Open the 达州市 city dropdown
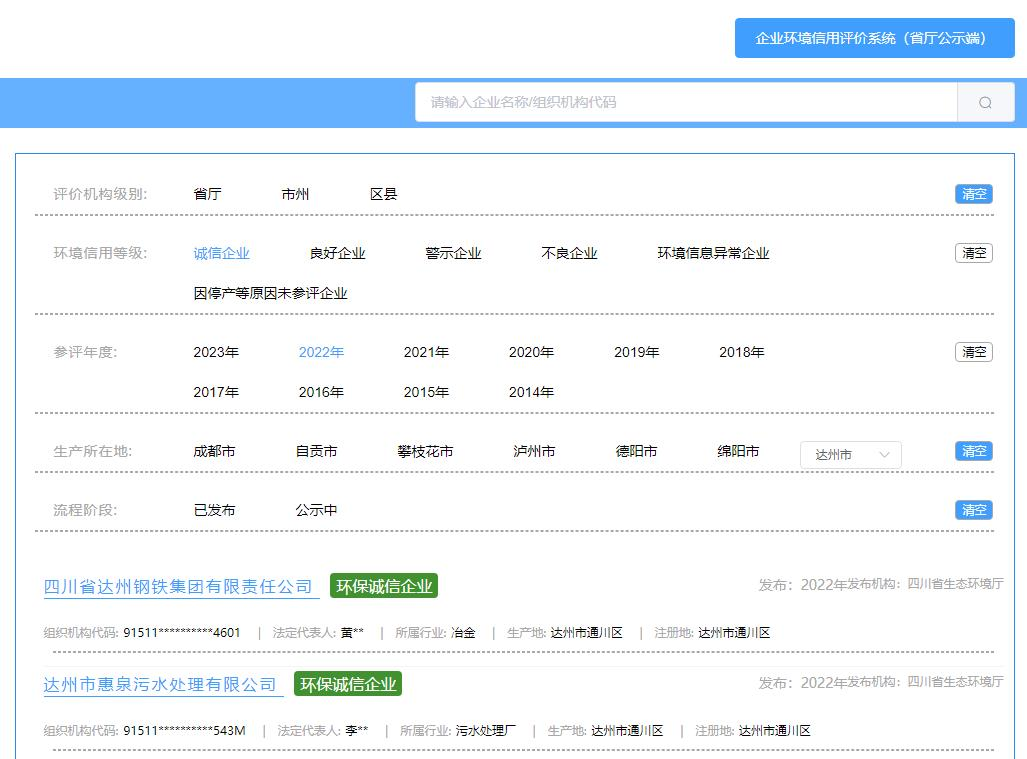Screen dimensions: 1027x759 click(x=850, y=454)
